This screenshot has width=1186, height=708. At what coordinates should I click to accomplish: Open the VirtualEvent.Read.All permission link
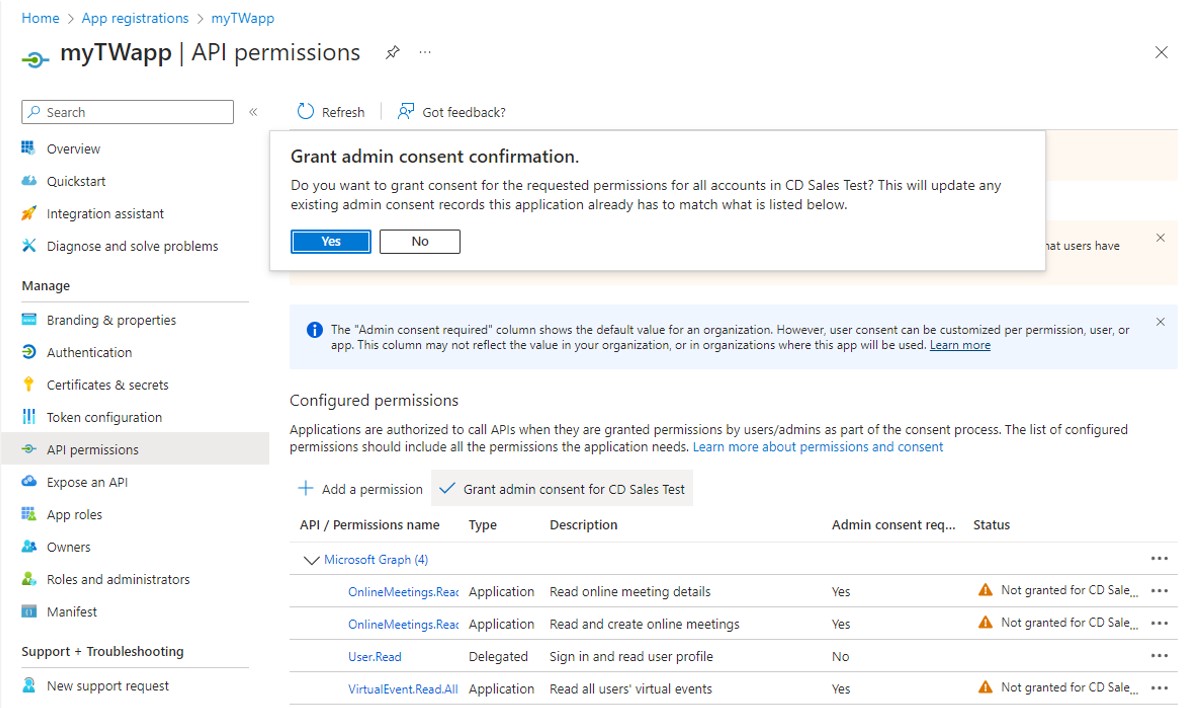point(402,689)
